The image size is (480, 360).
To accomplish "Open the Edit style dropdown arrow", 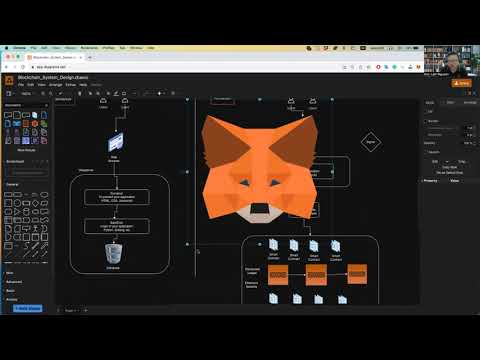I will tap(447, 162).
